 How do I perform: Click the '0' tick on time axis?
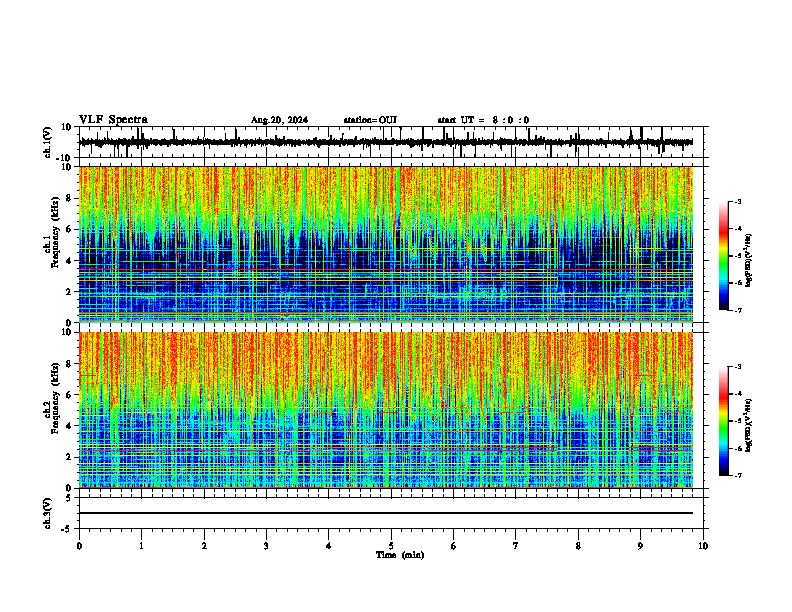79,546
